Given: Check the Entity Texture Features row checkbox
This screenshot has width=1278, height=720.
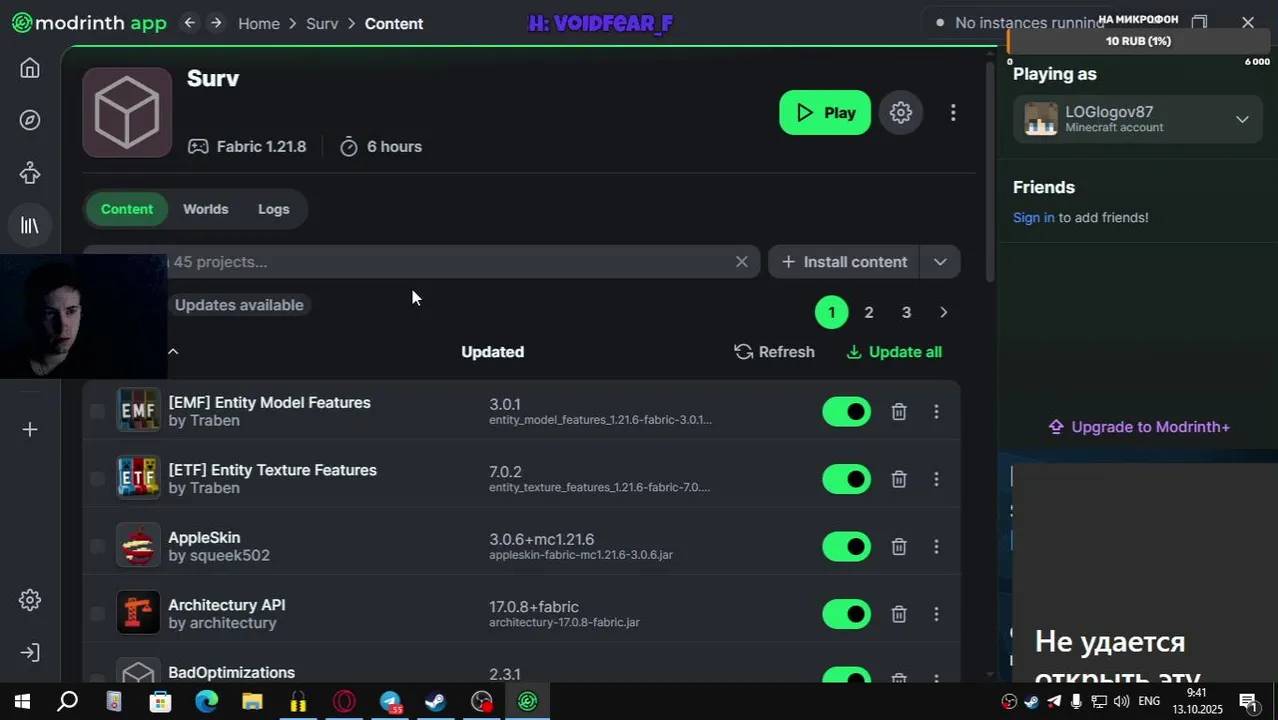Looking at the screenshot, I should coord(97,479).
